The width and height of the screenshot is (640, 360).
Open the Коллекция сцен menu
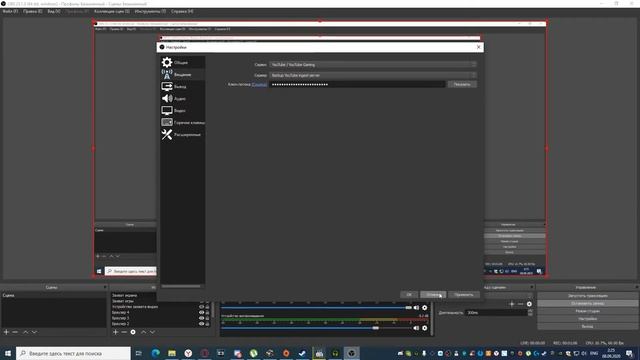(x=111, y=11)
